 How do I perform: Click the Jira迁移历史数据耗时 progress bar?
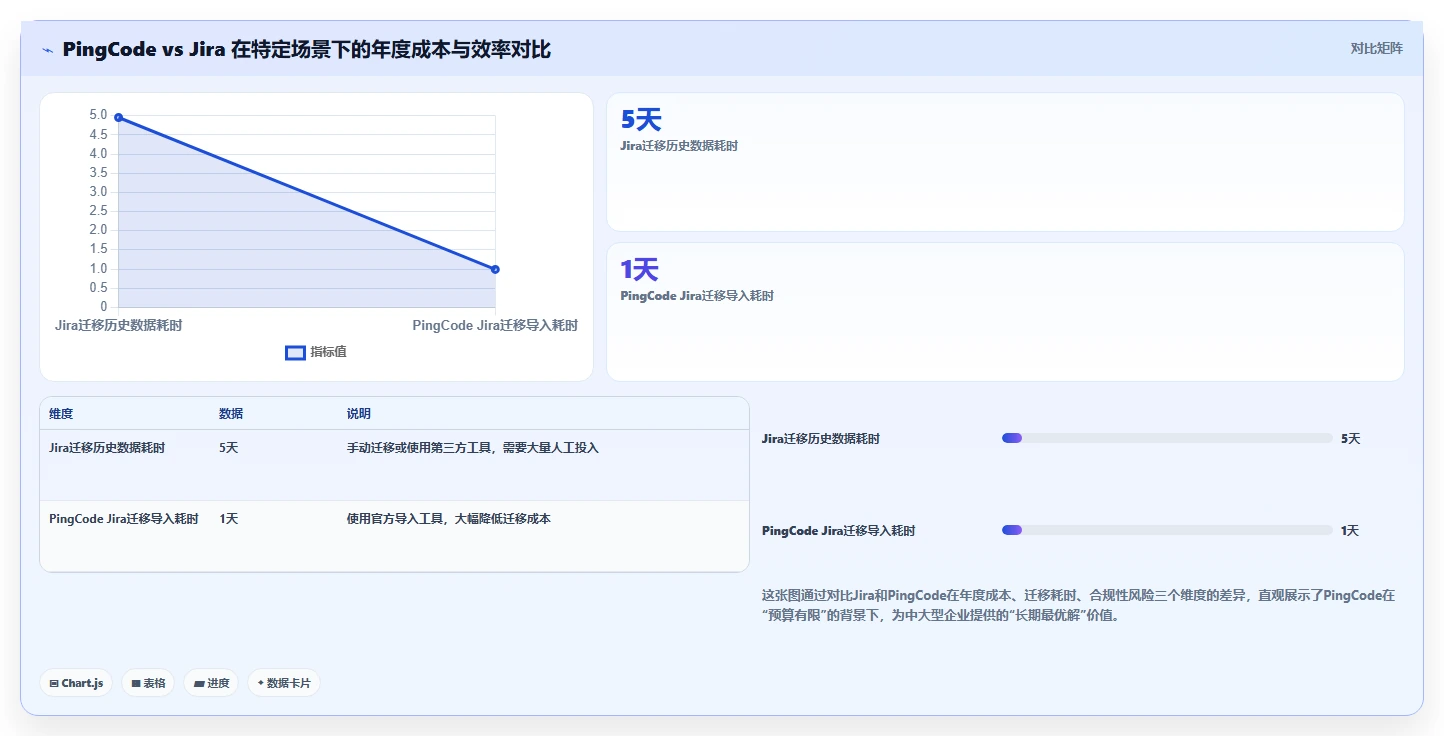coord(1167,438)
